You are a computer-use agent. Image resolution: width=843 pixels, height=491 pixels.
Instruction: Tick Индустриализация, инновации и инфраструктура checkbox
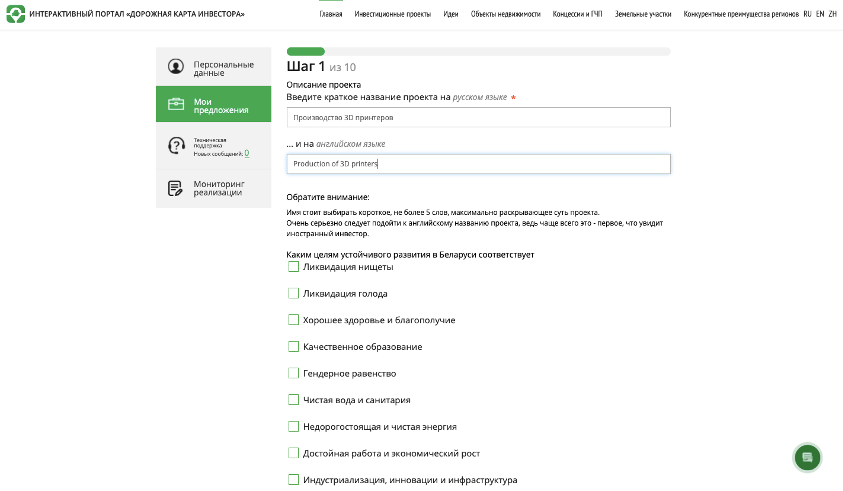coord(293,480)
